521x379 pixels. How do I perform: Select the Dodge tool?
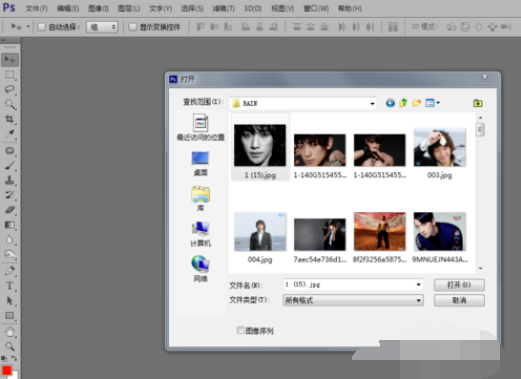coord(10,255)
